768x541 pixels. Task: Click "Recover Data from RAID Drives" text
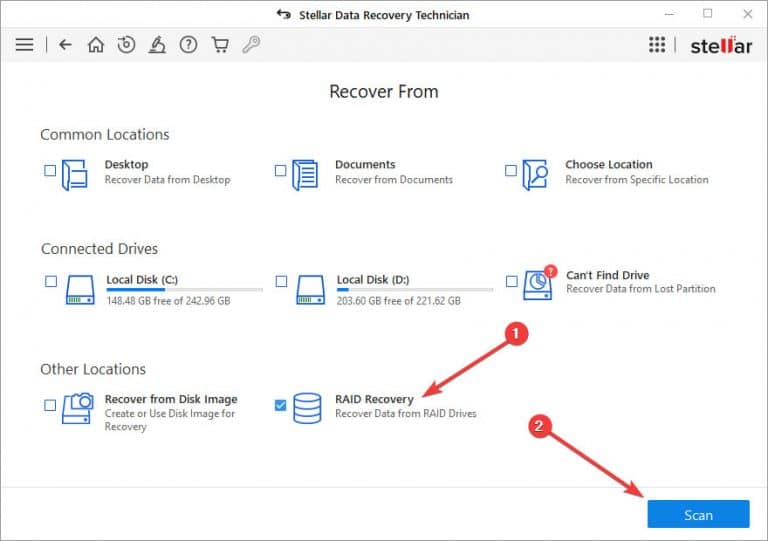click(406, 414)
